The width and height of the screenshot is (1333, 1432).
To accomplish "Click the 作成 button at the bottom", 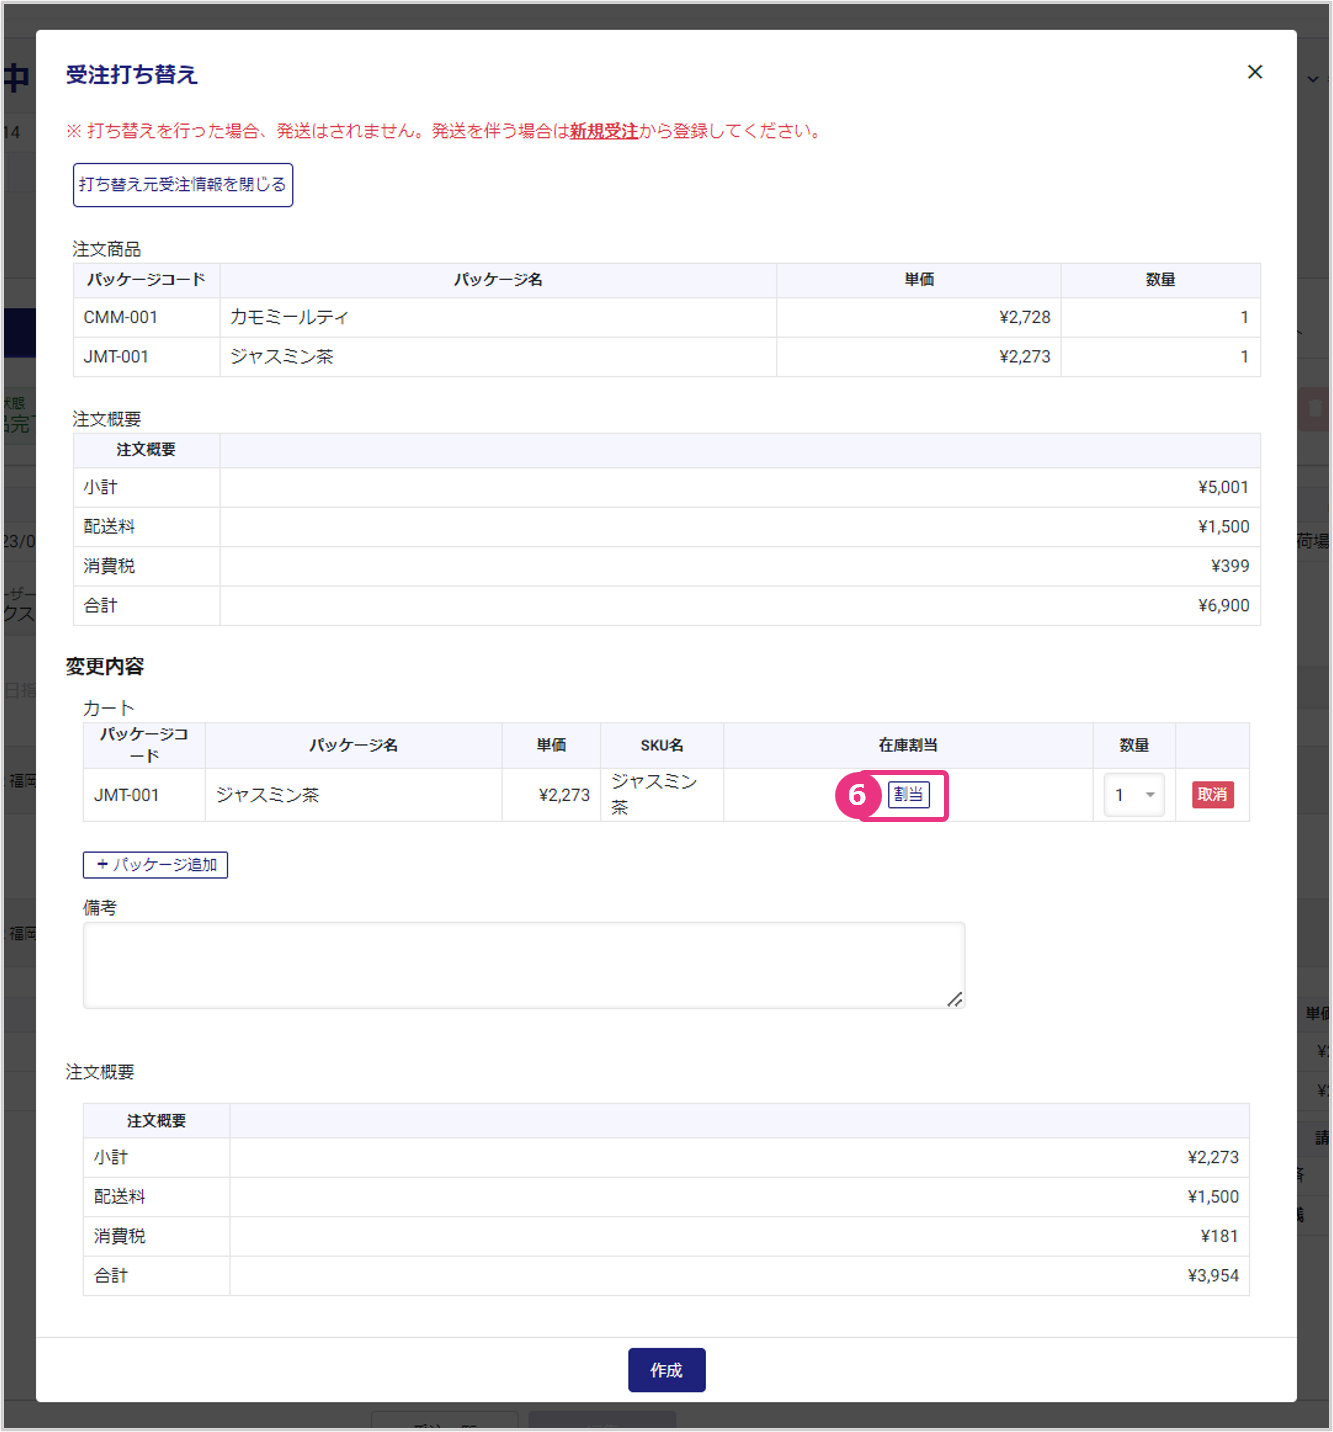I will 666,1370.
